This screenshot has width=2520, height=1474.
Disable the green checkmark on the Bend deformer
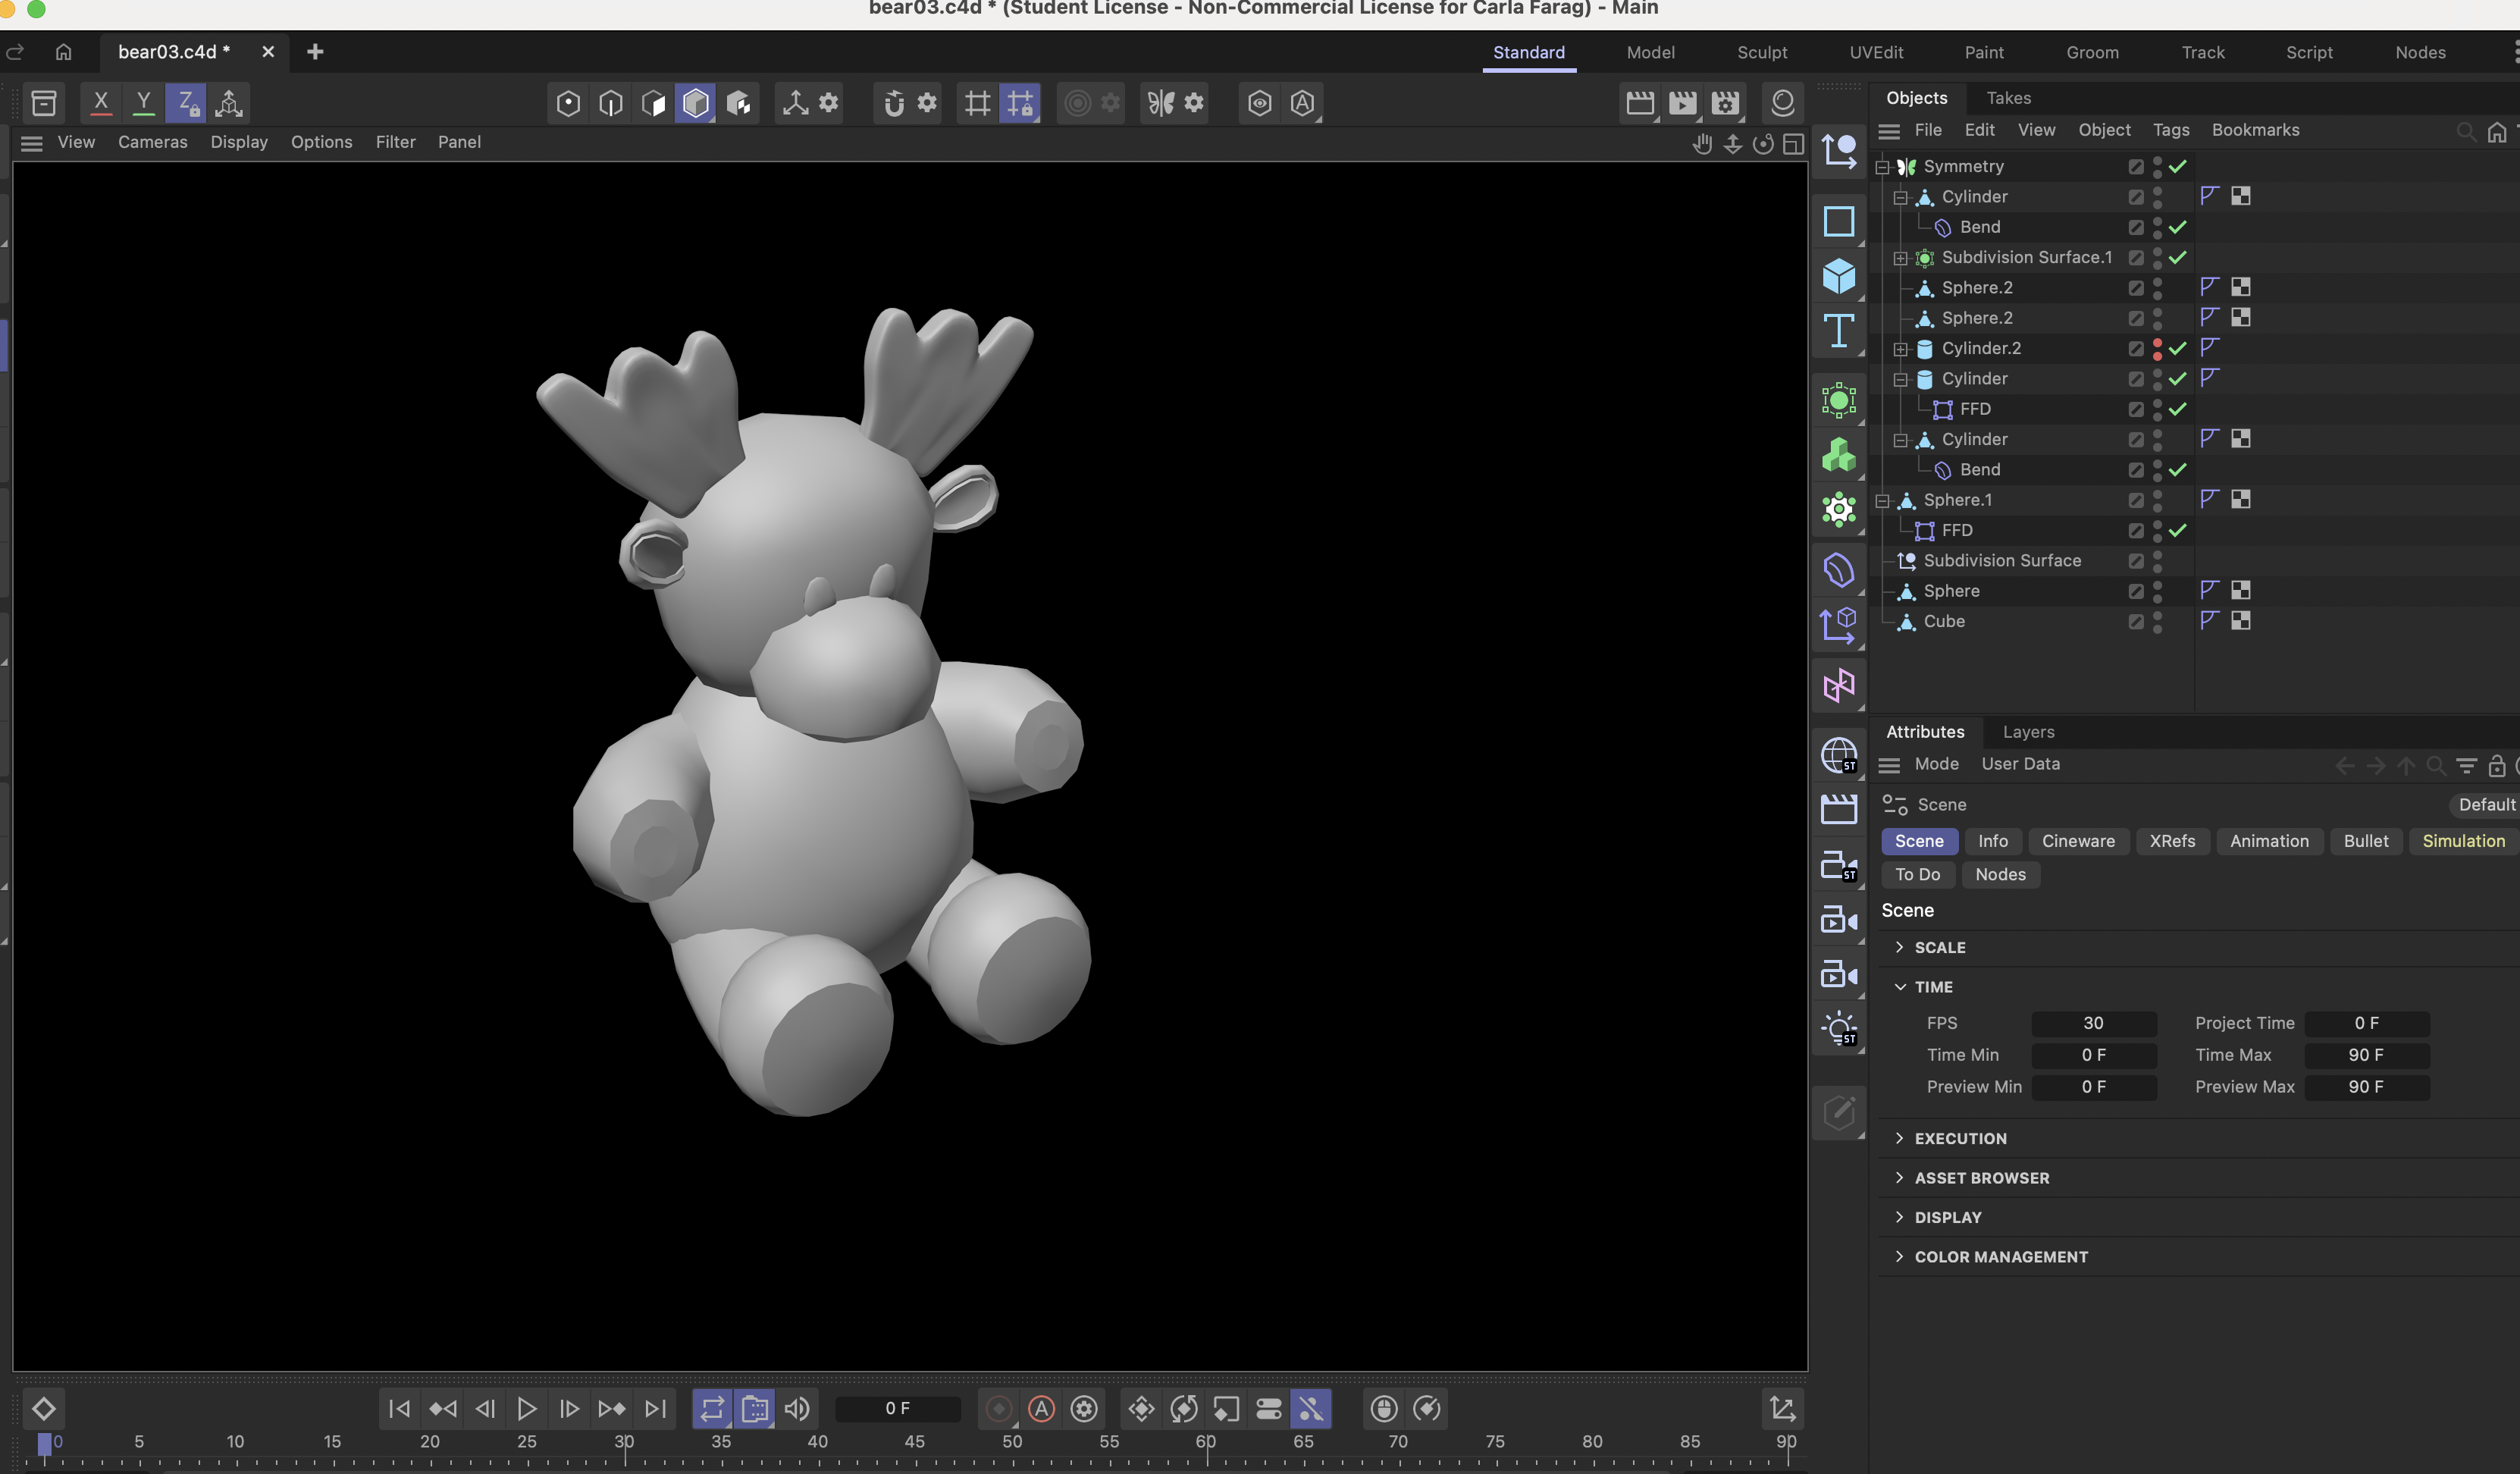2178,227
